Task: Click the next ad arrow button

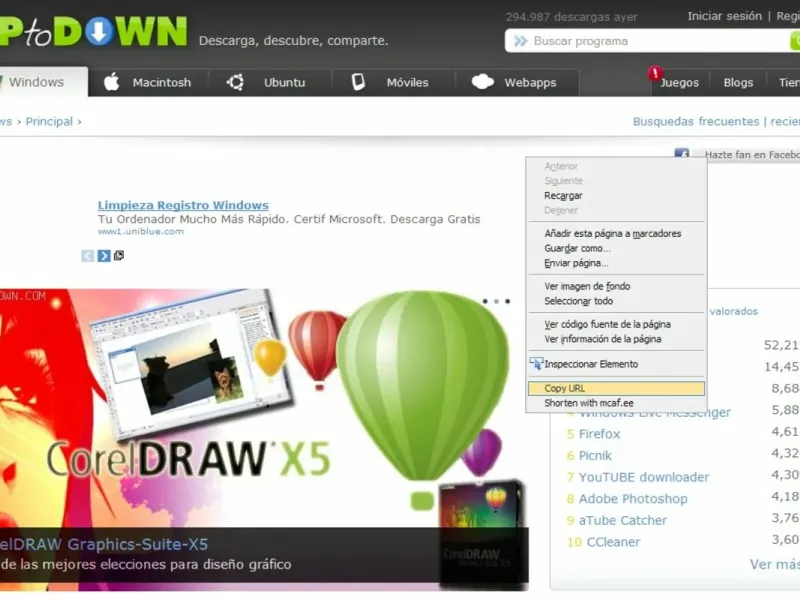Action: tap(104, 256)
